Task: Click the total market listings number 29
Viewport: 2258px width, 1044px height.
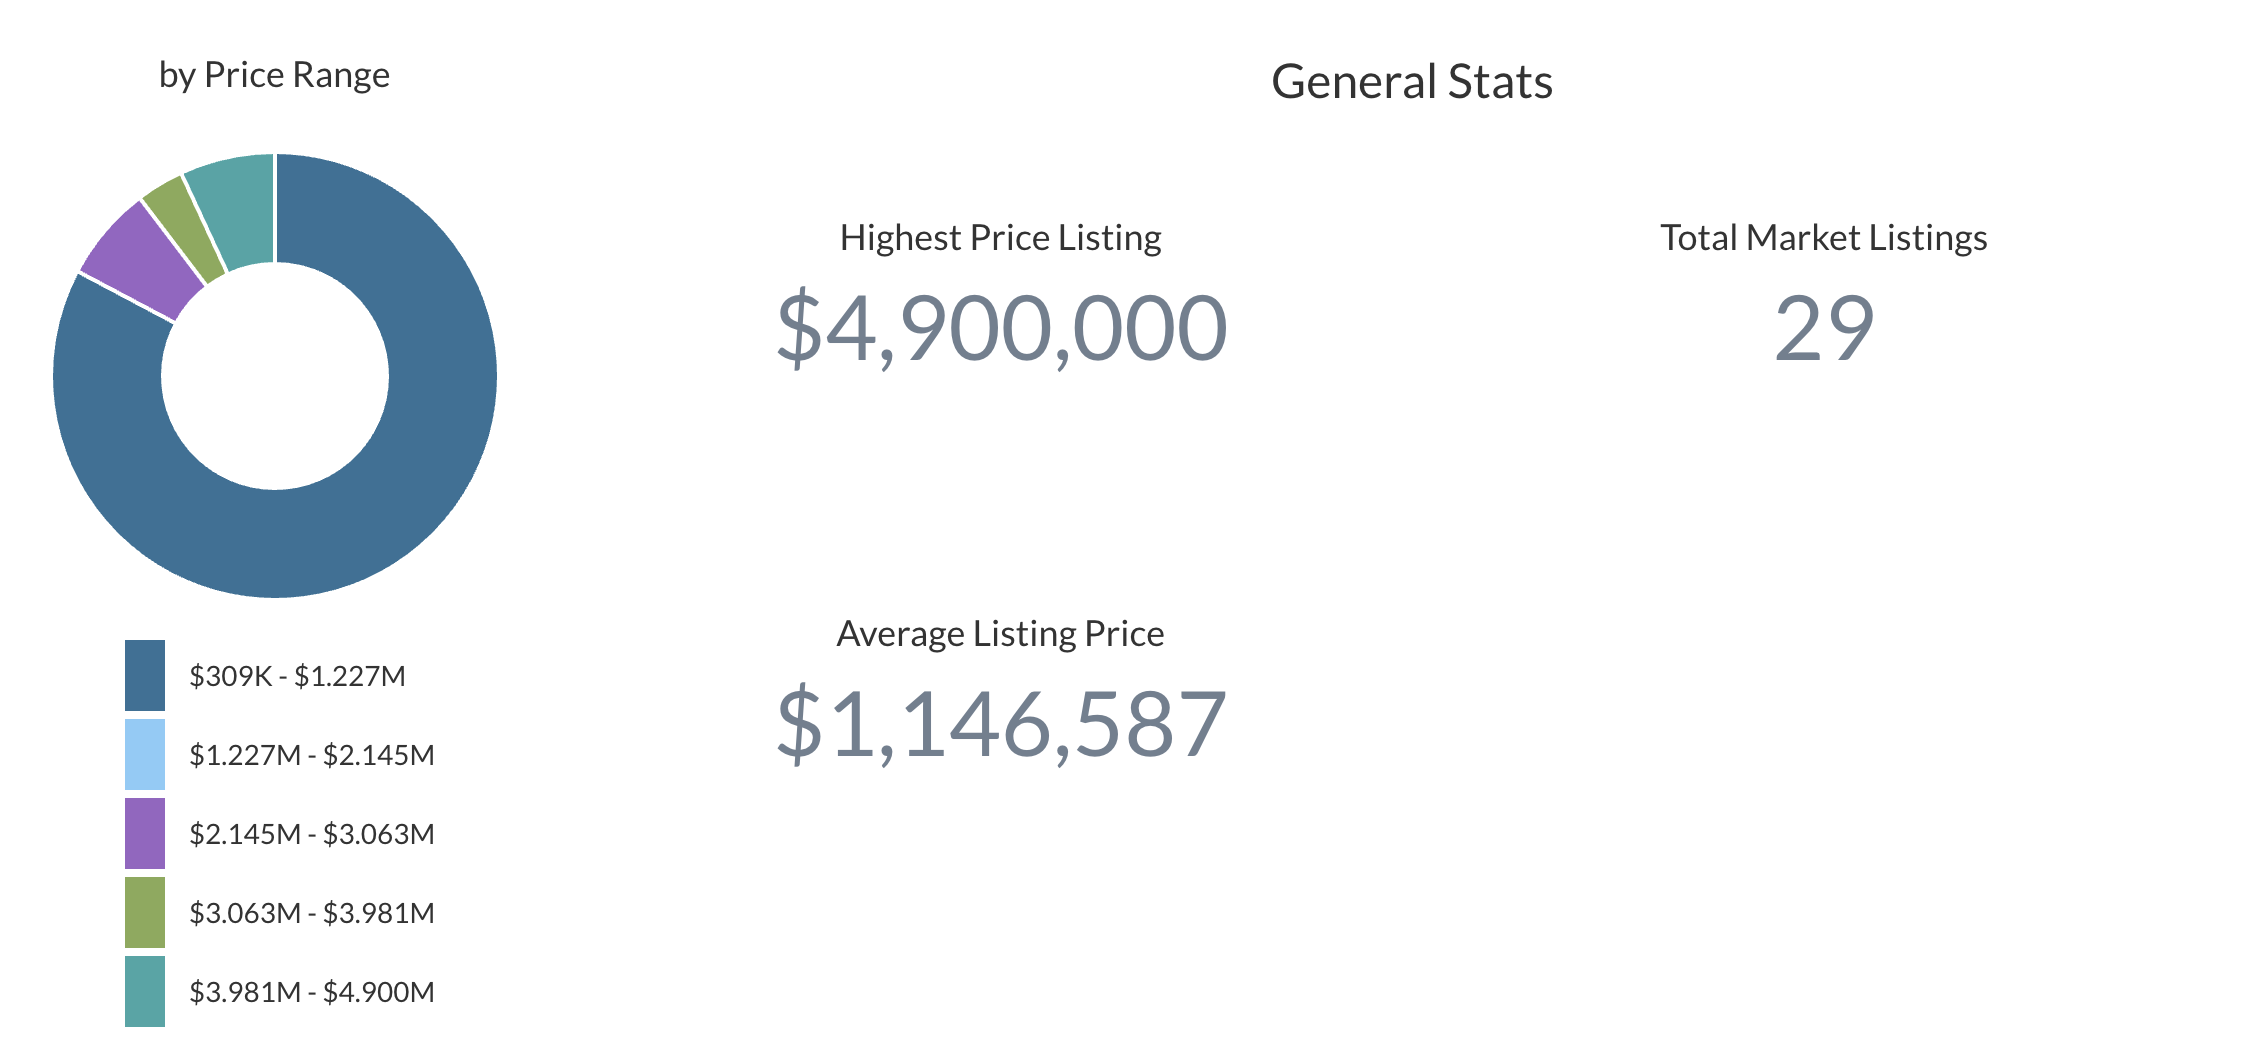Action: point(1823,328)
